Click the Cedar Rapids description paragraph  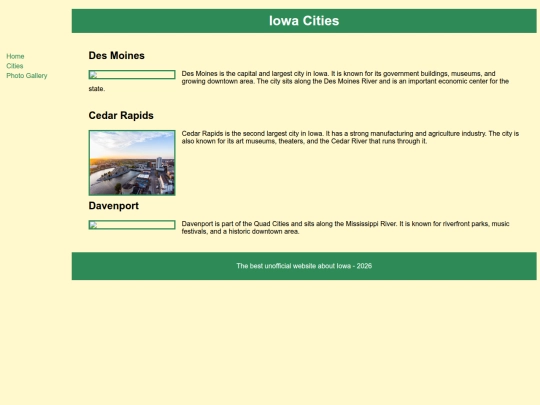pyautogui.click(x=350, y=137)
